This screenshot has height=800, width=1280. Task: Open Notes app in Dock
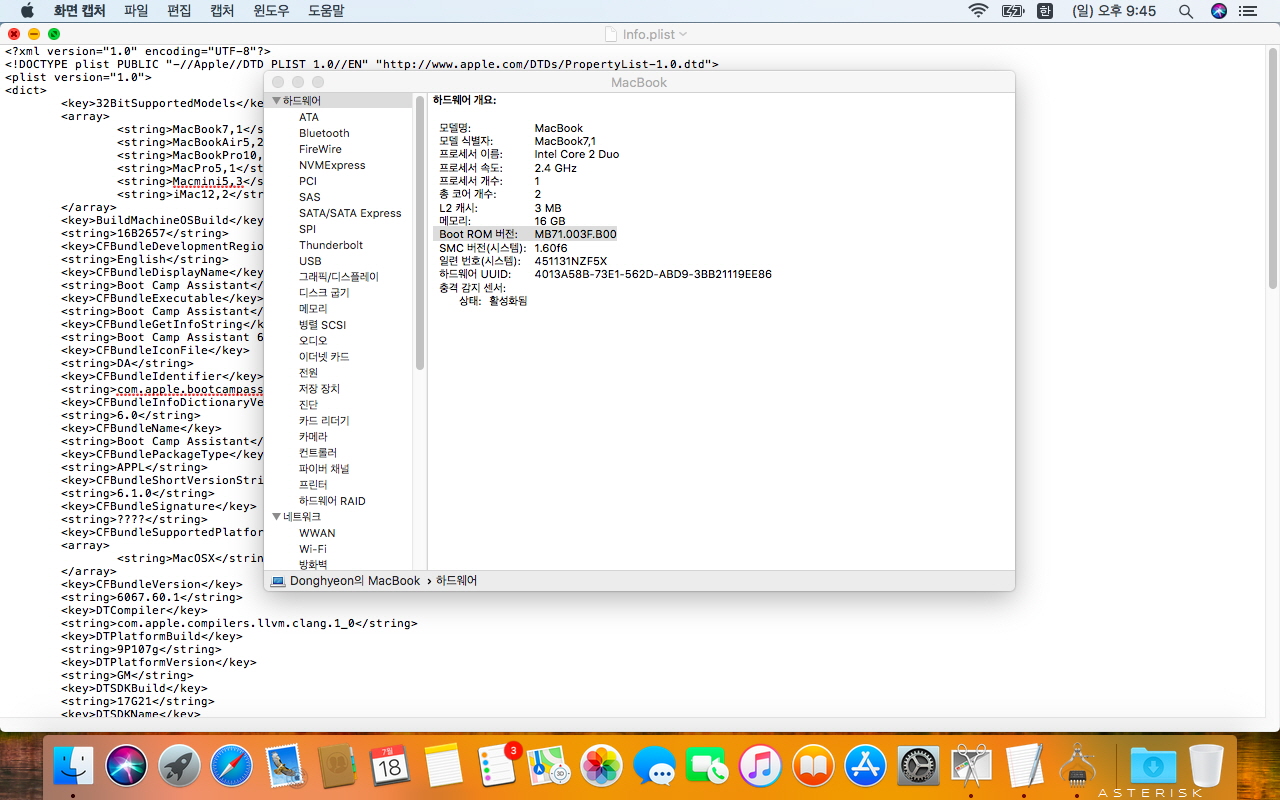click(444, 767)
